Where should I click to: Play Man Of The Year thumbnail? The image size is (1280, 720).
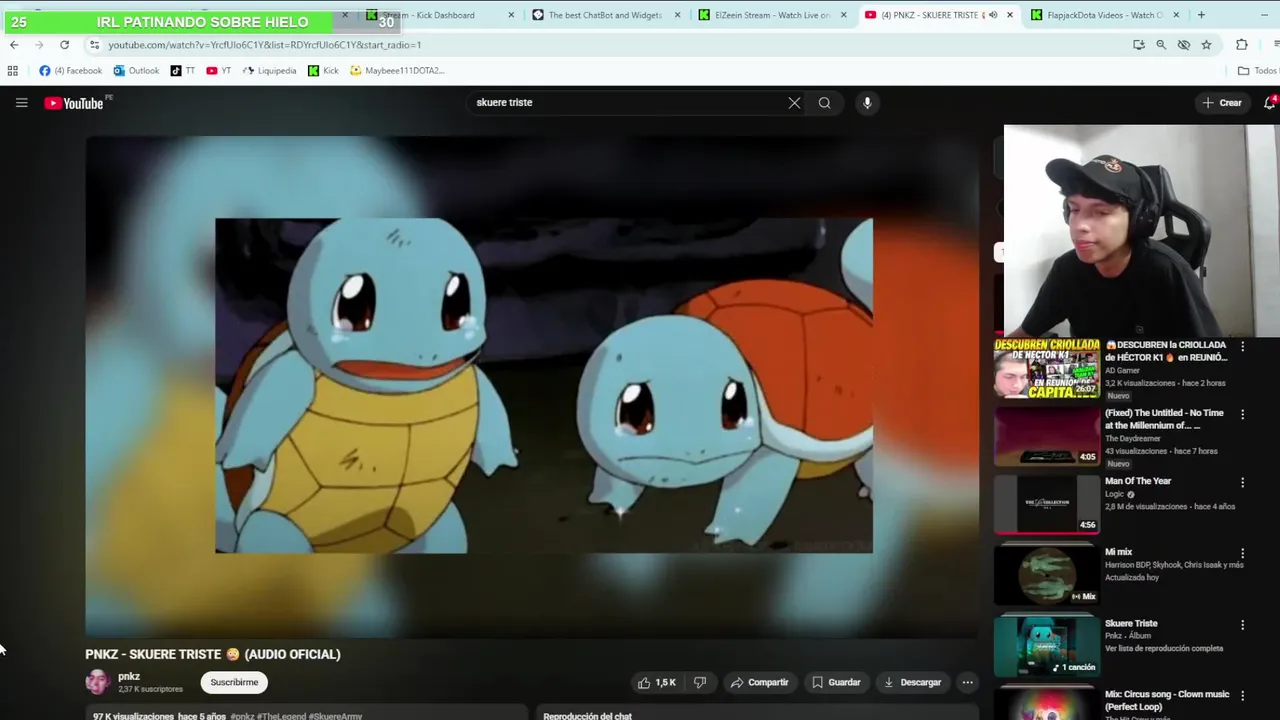(1047, 505)
